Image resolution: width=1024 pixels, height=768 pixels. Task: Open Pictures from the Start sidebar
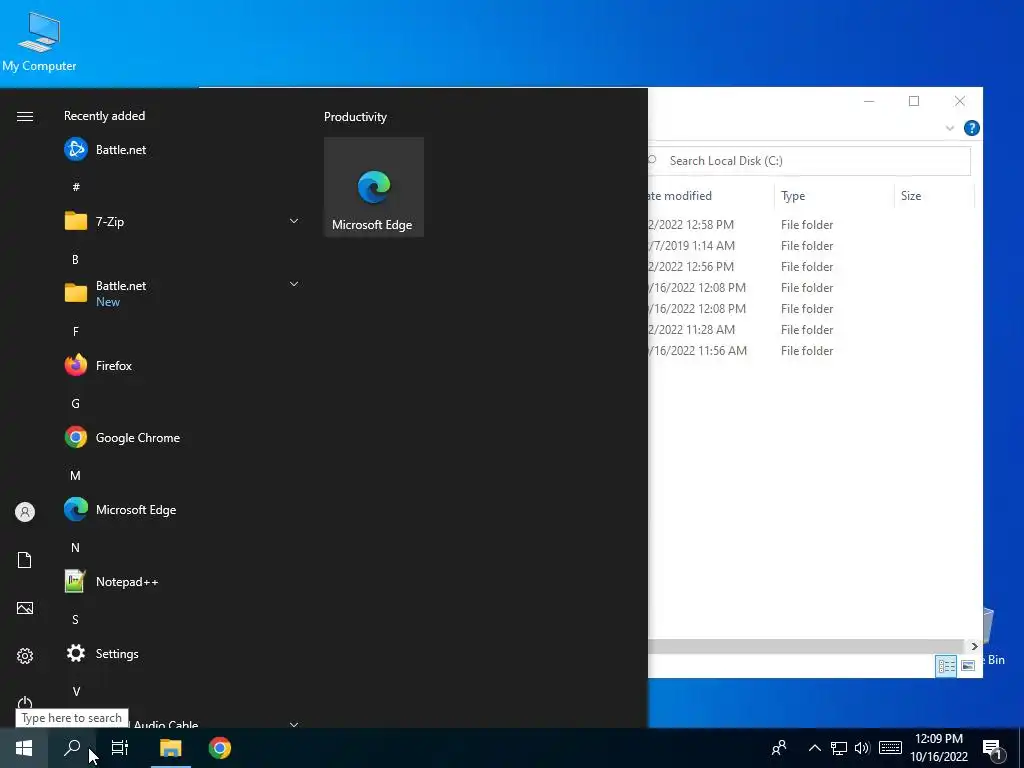[25, 608]
